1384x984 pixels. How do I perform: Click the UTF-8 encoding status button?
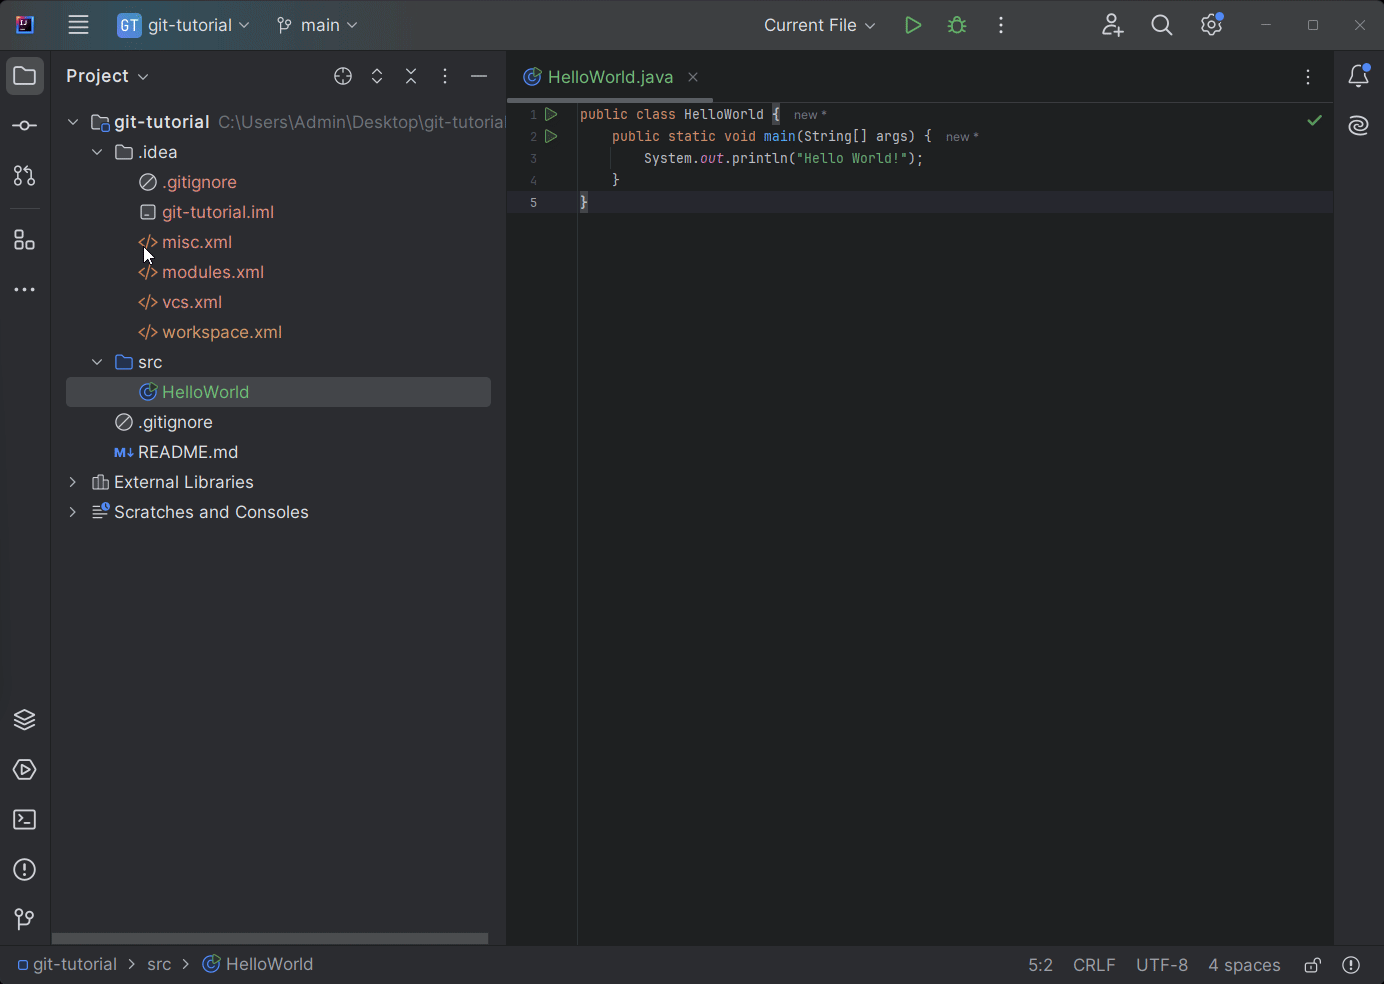click(1161, 965)
